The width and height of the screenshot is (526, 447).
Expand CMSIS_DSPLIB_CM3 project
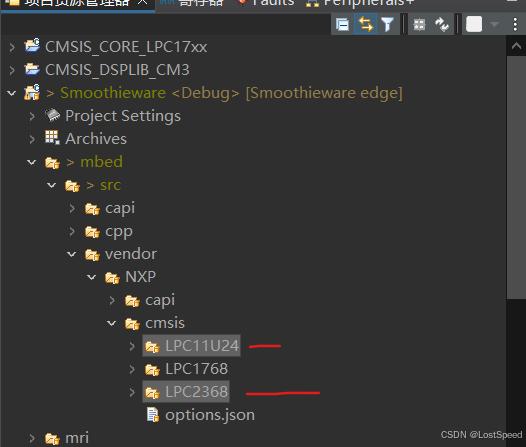click(x=12, y=70)
